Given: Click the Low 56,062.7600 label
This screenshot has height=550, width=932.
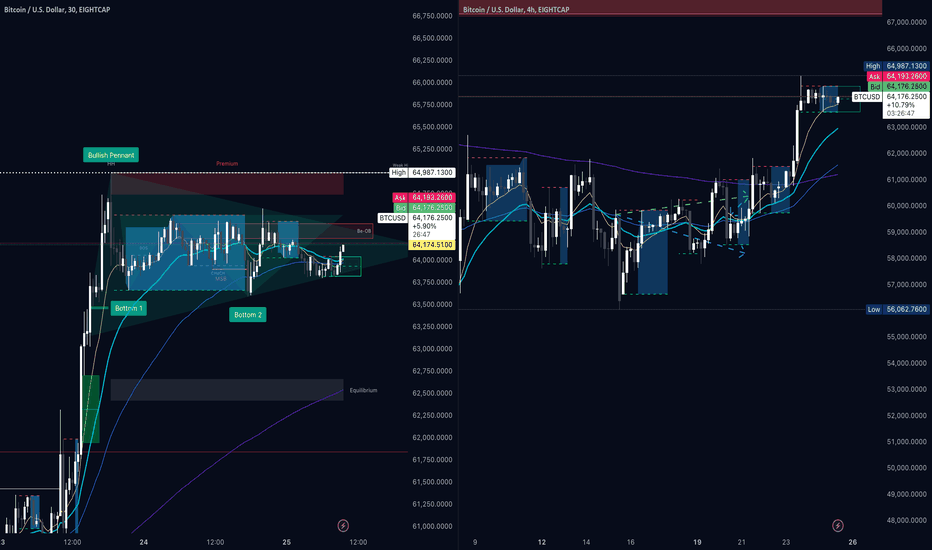Looking at the screenshot, I should 897,309.
